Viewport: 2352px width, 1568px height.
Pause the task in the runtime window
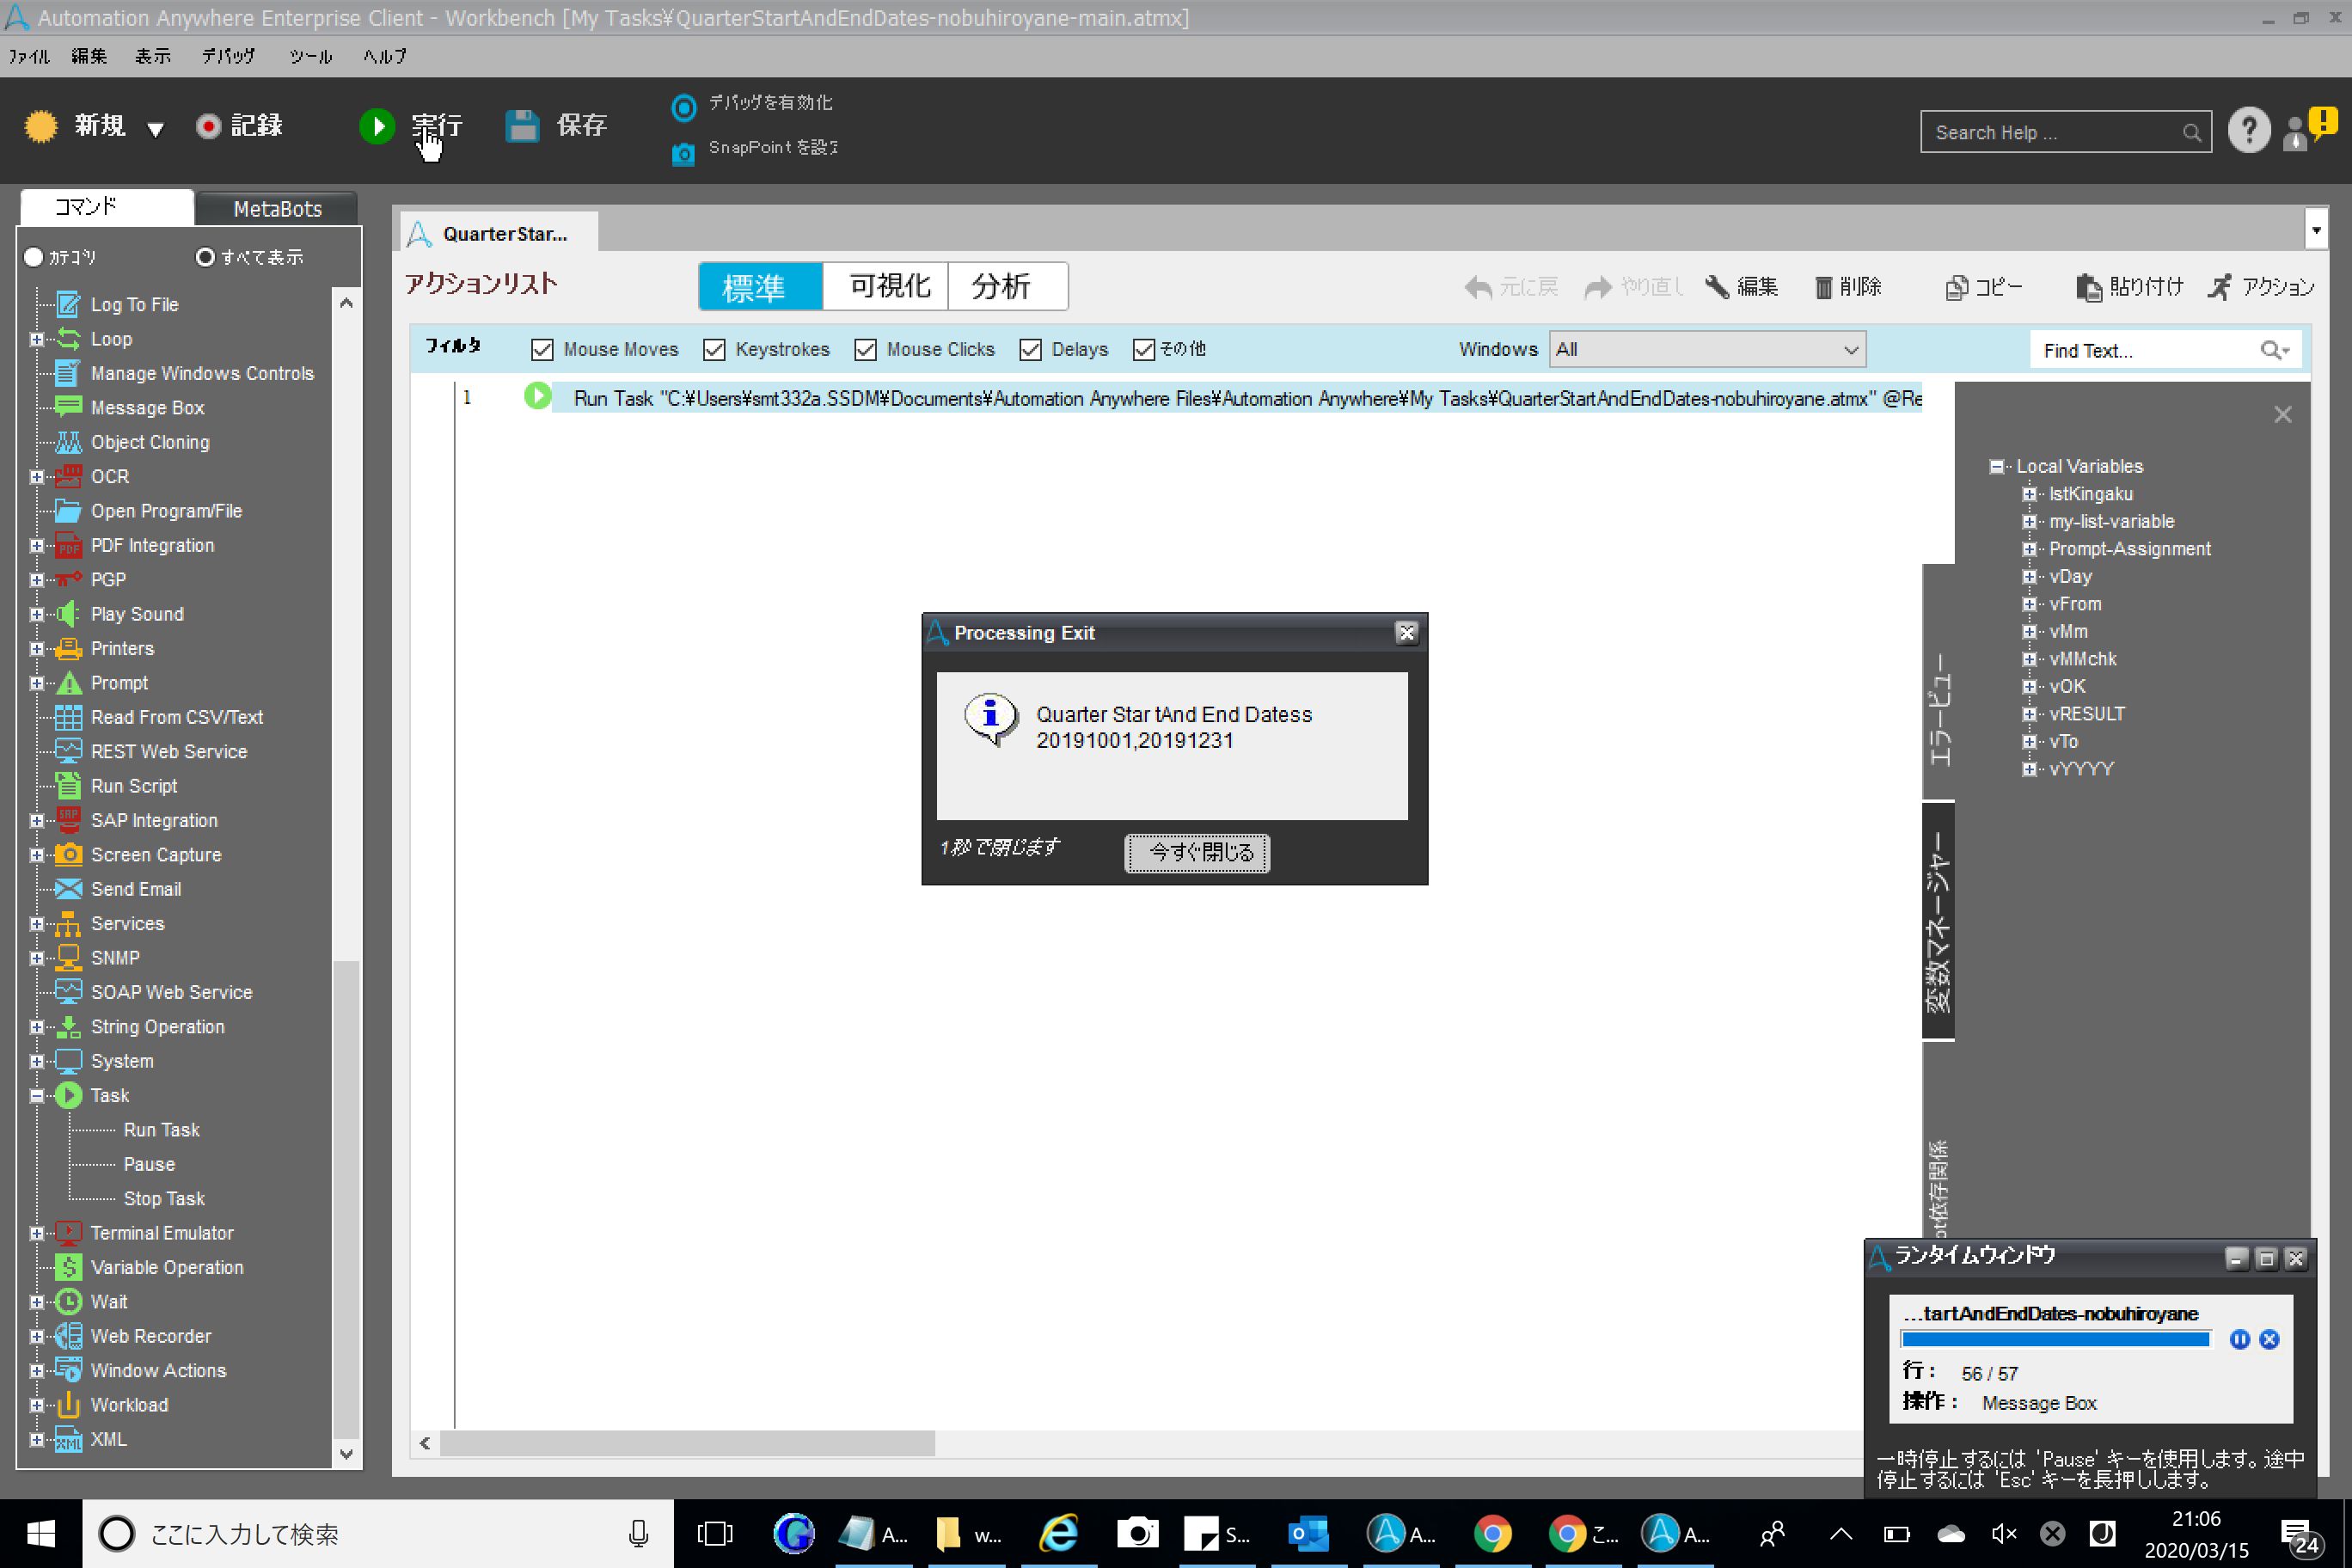[2239, 1340]
